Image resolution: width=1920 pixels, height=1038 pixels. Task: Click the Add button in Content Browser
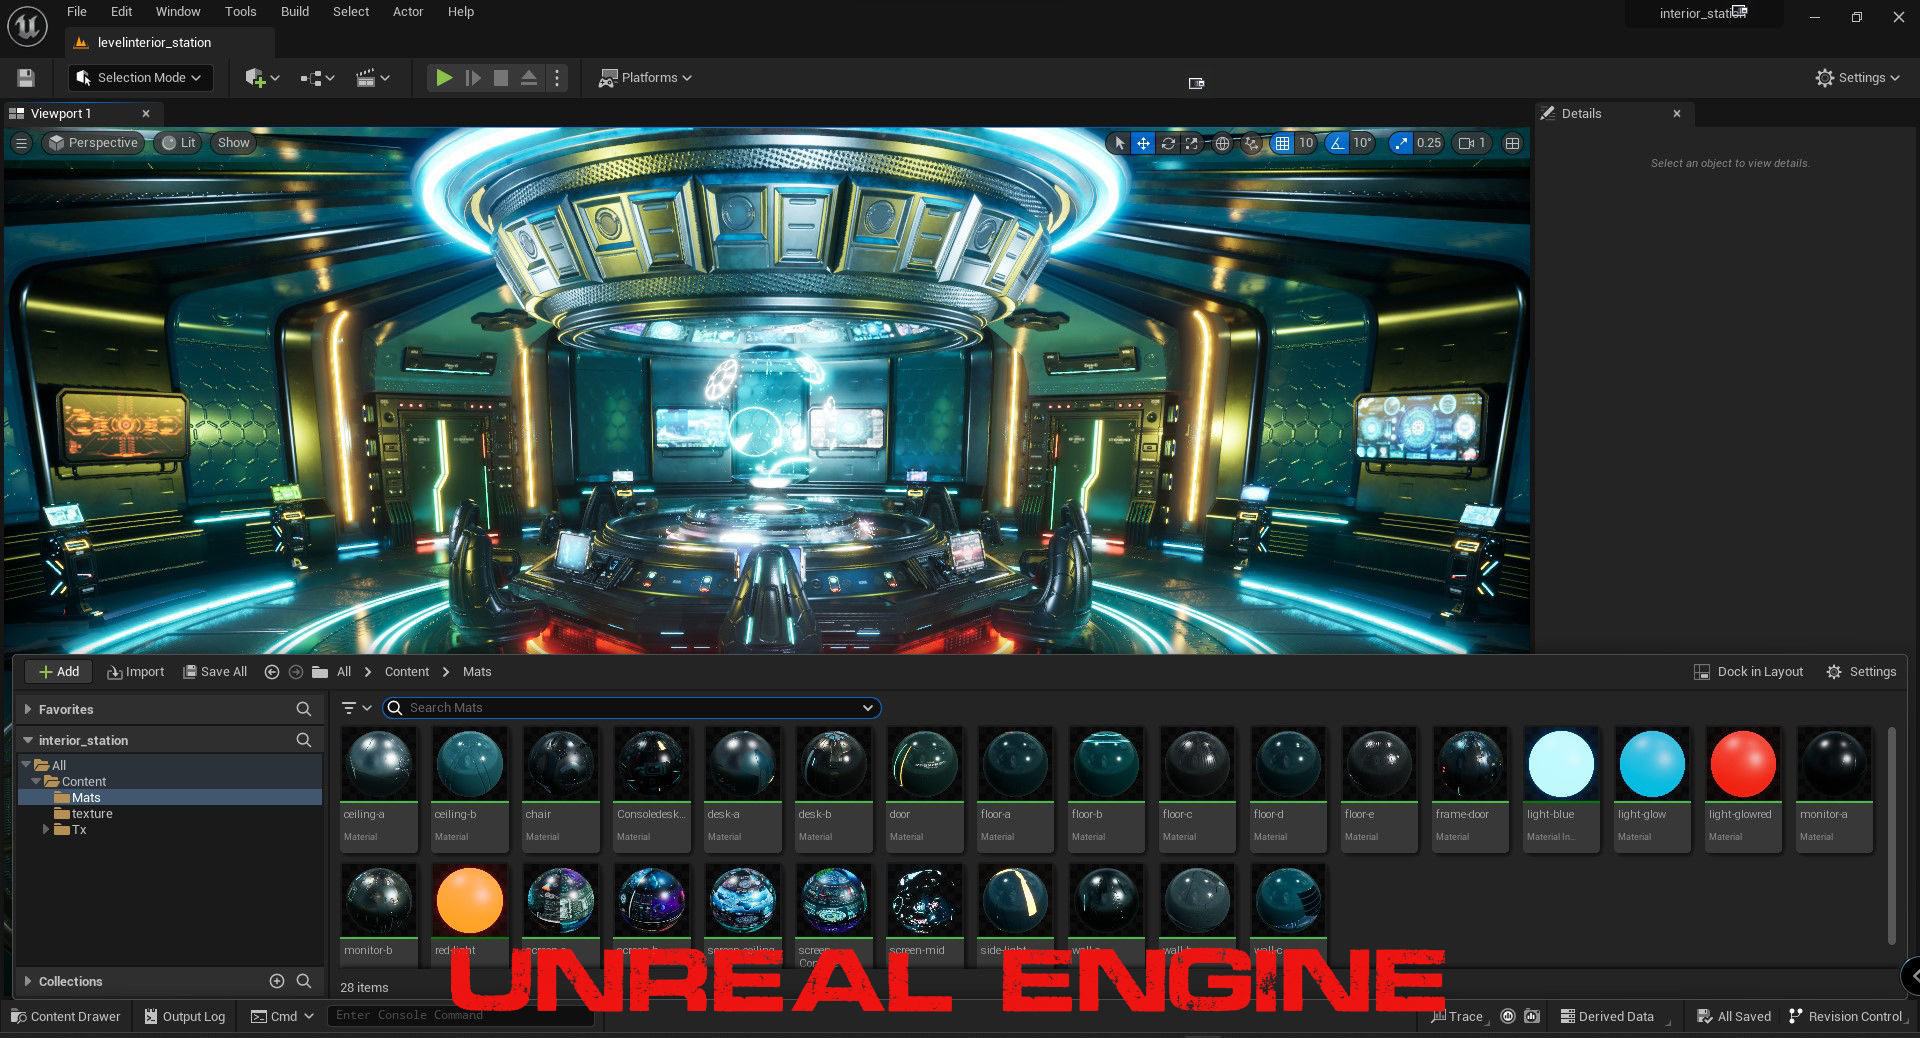coord(59,672)
